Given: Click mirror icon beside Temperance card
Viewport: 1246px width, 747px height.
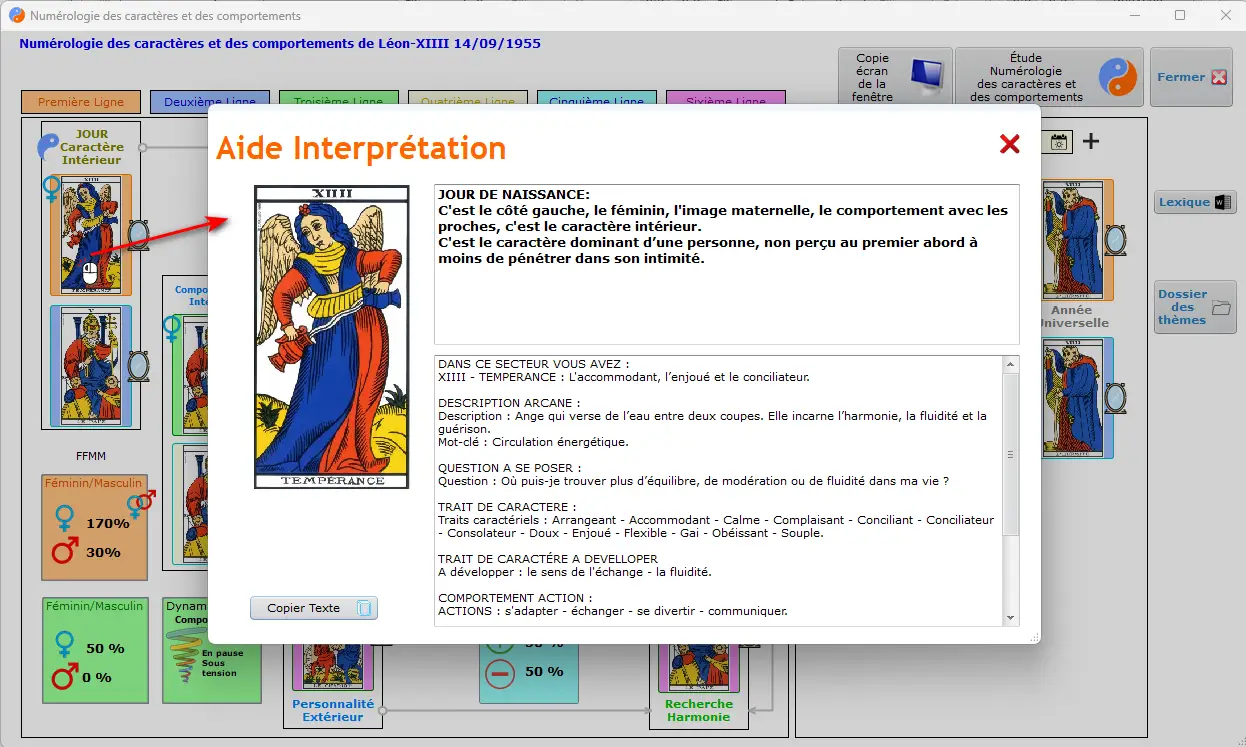Looking at the screenshot, I should click(x=139, y=234).
